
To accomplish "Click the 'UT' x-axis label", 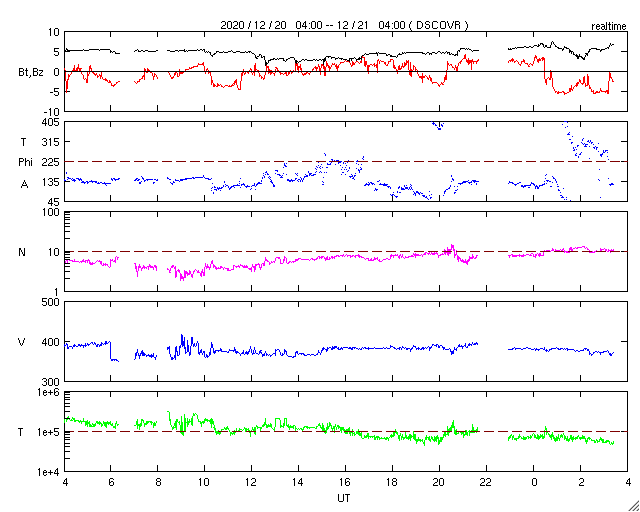I will coord(343,498).
